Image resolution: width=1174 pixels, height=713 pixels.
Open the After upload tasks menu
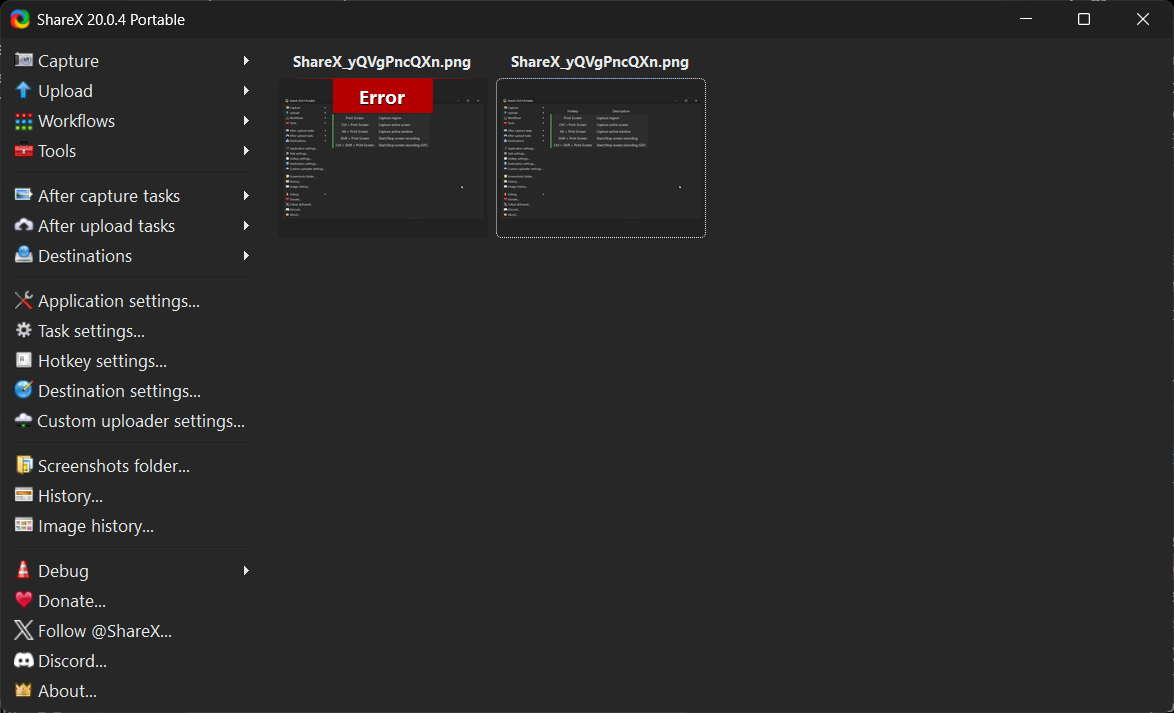(133, 225)
